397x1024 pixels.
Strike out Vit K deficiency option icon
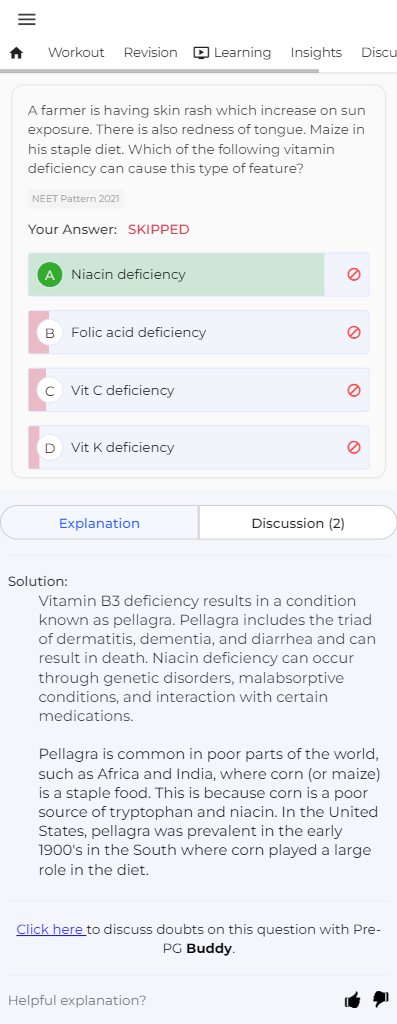point(354,447)
